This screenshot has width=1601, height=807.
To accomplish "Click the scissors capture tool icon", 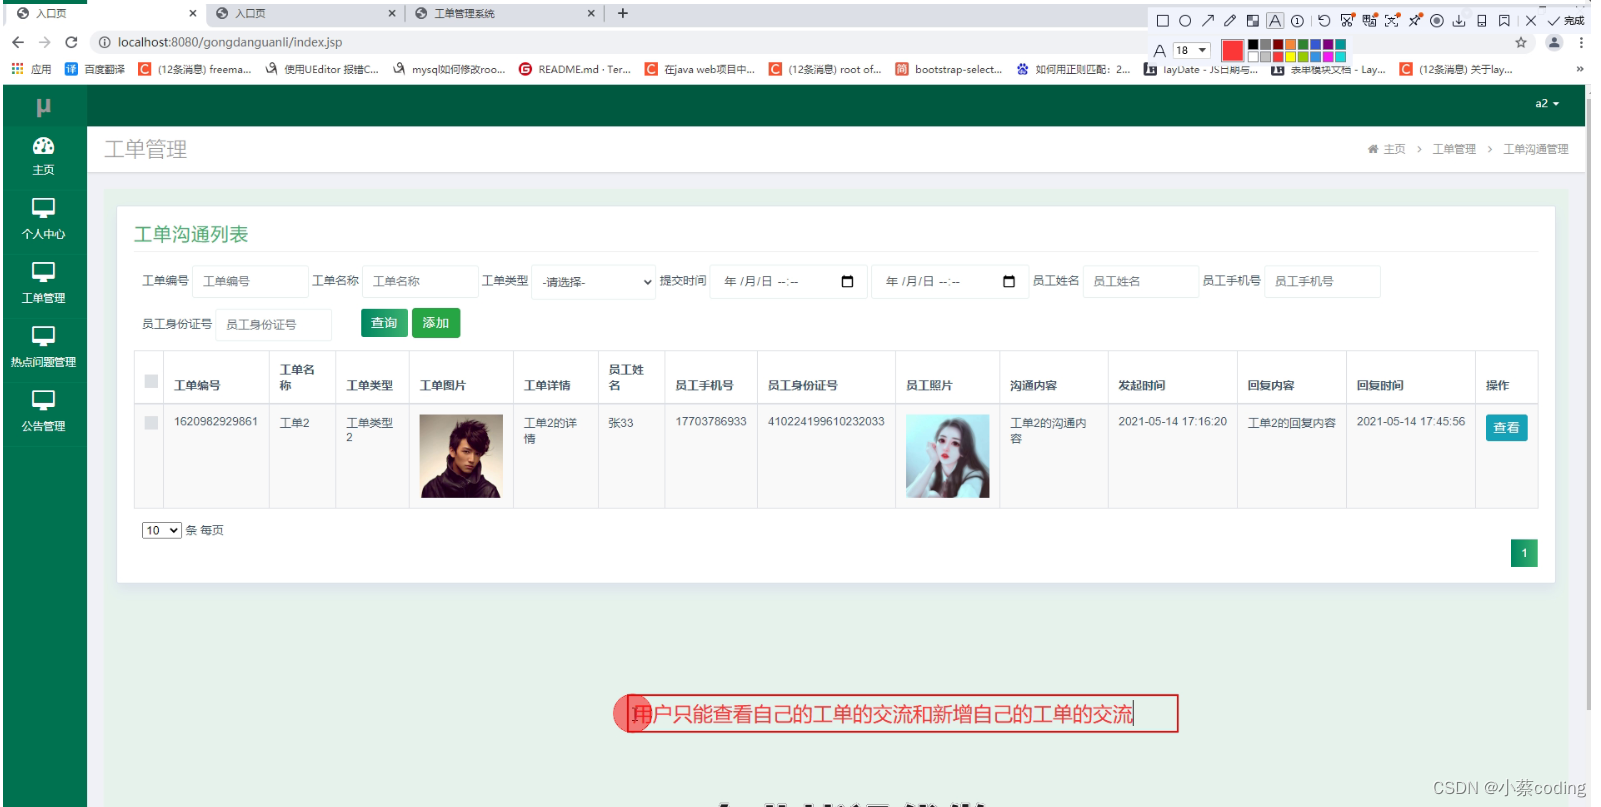I will click(1347, 20).
